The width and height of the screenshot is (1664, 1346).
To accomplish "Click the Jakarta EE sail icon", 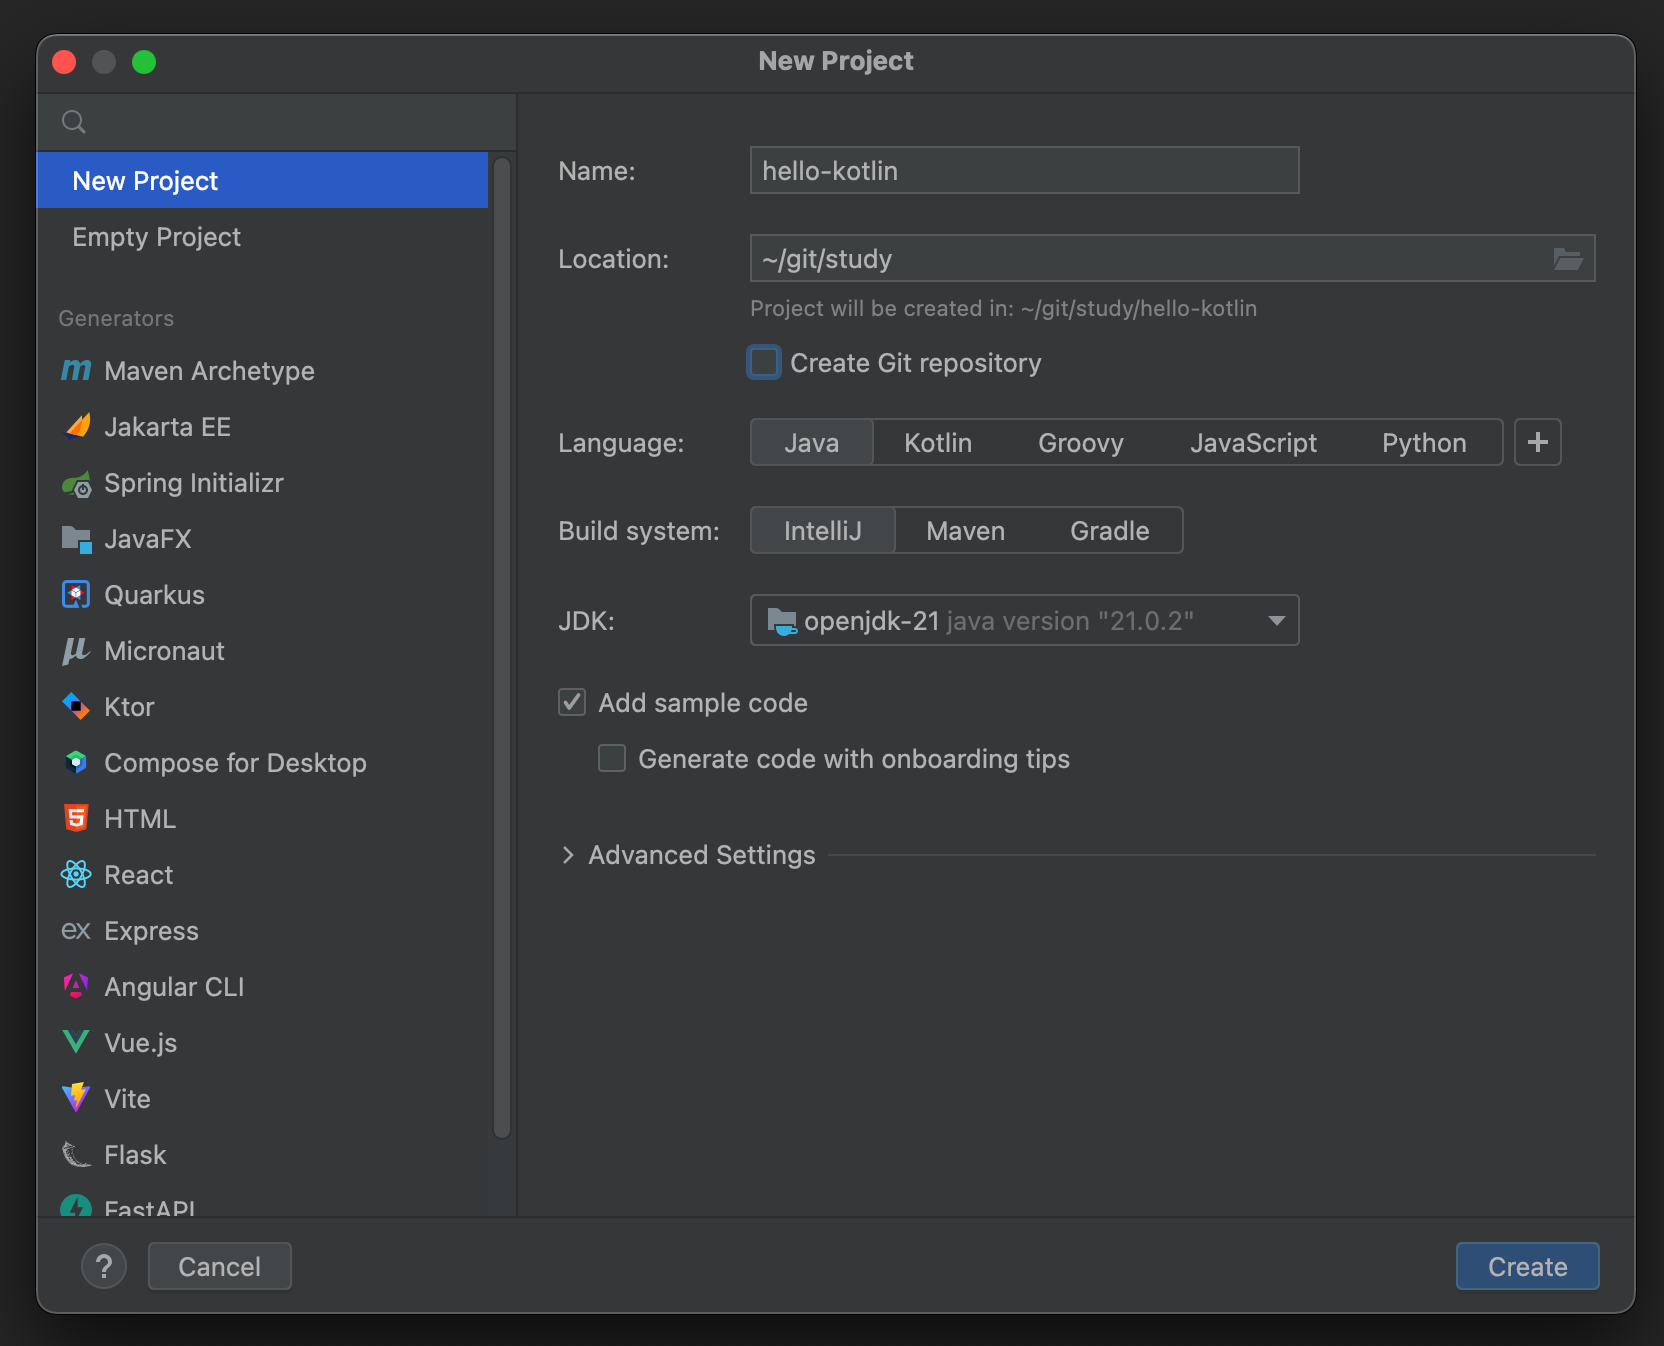I will (76, 427).
